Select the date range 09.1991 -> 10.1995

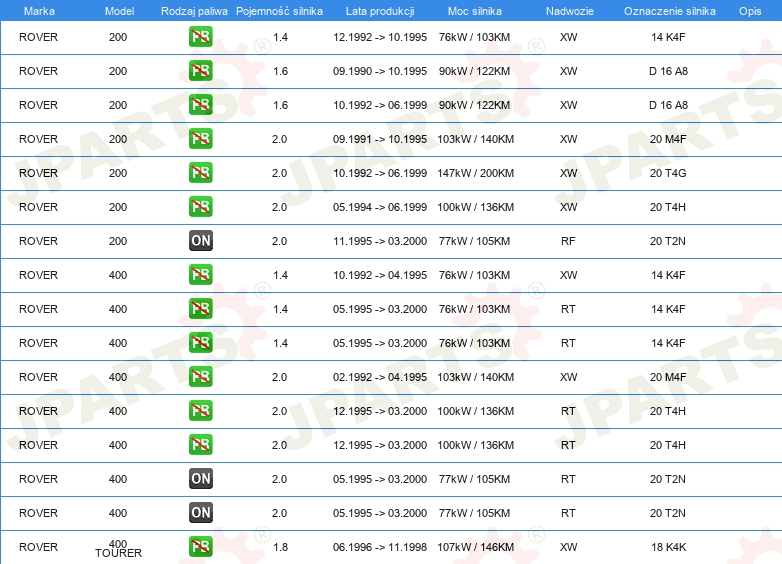380,139
